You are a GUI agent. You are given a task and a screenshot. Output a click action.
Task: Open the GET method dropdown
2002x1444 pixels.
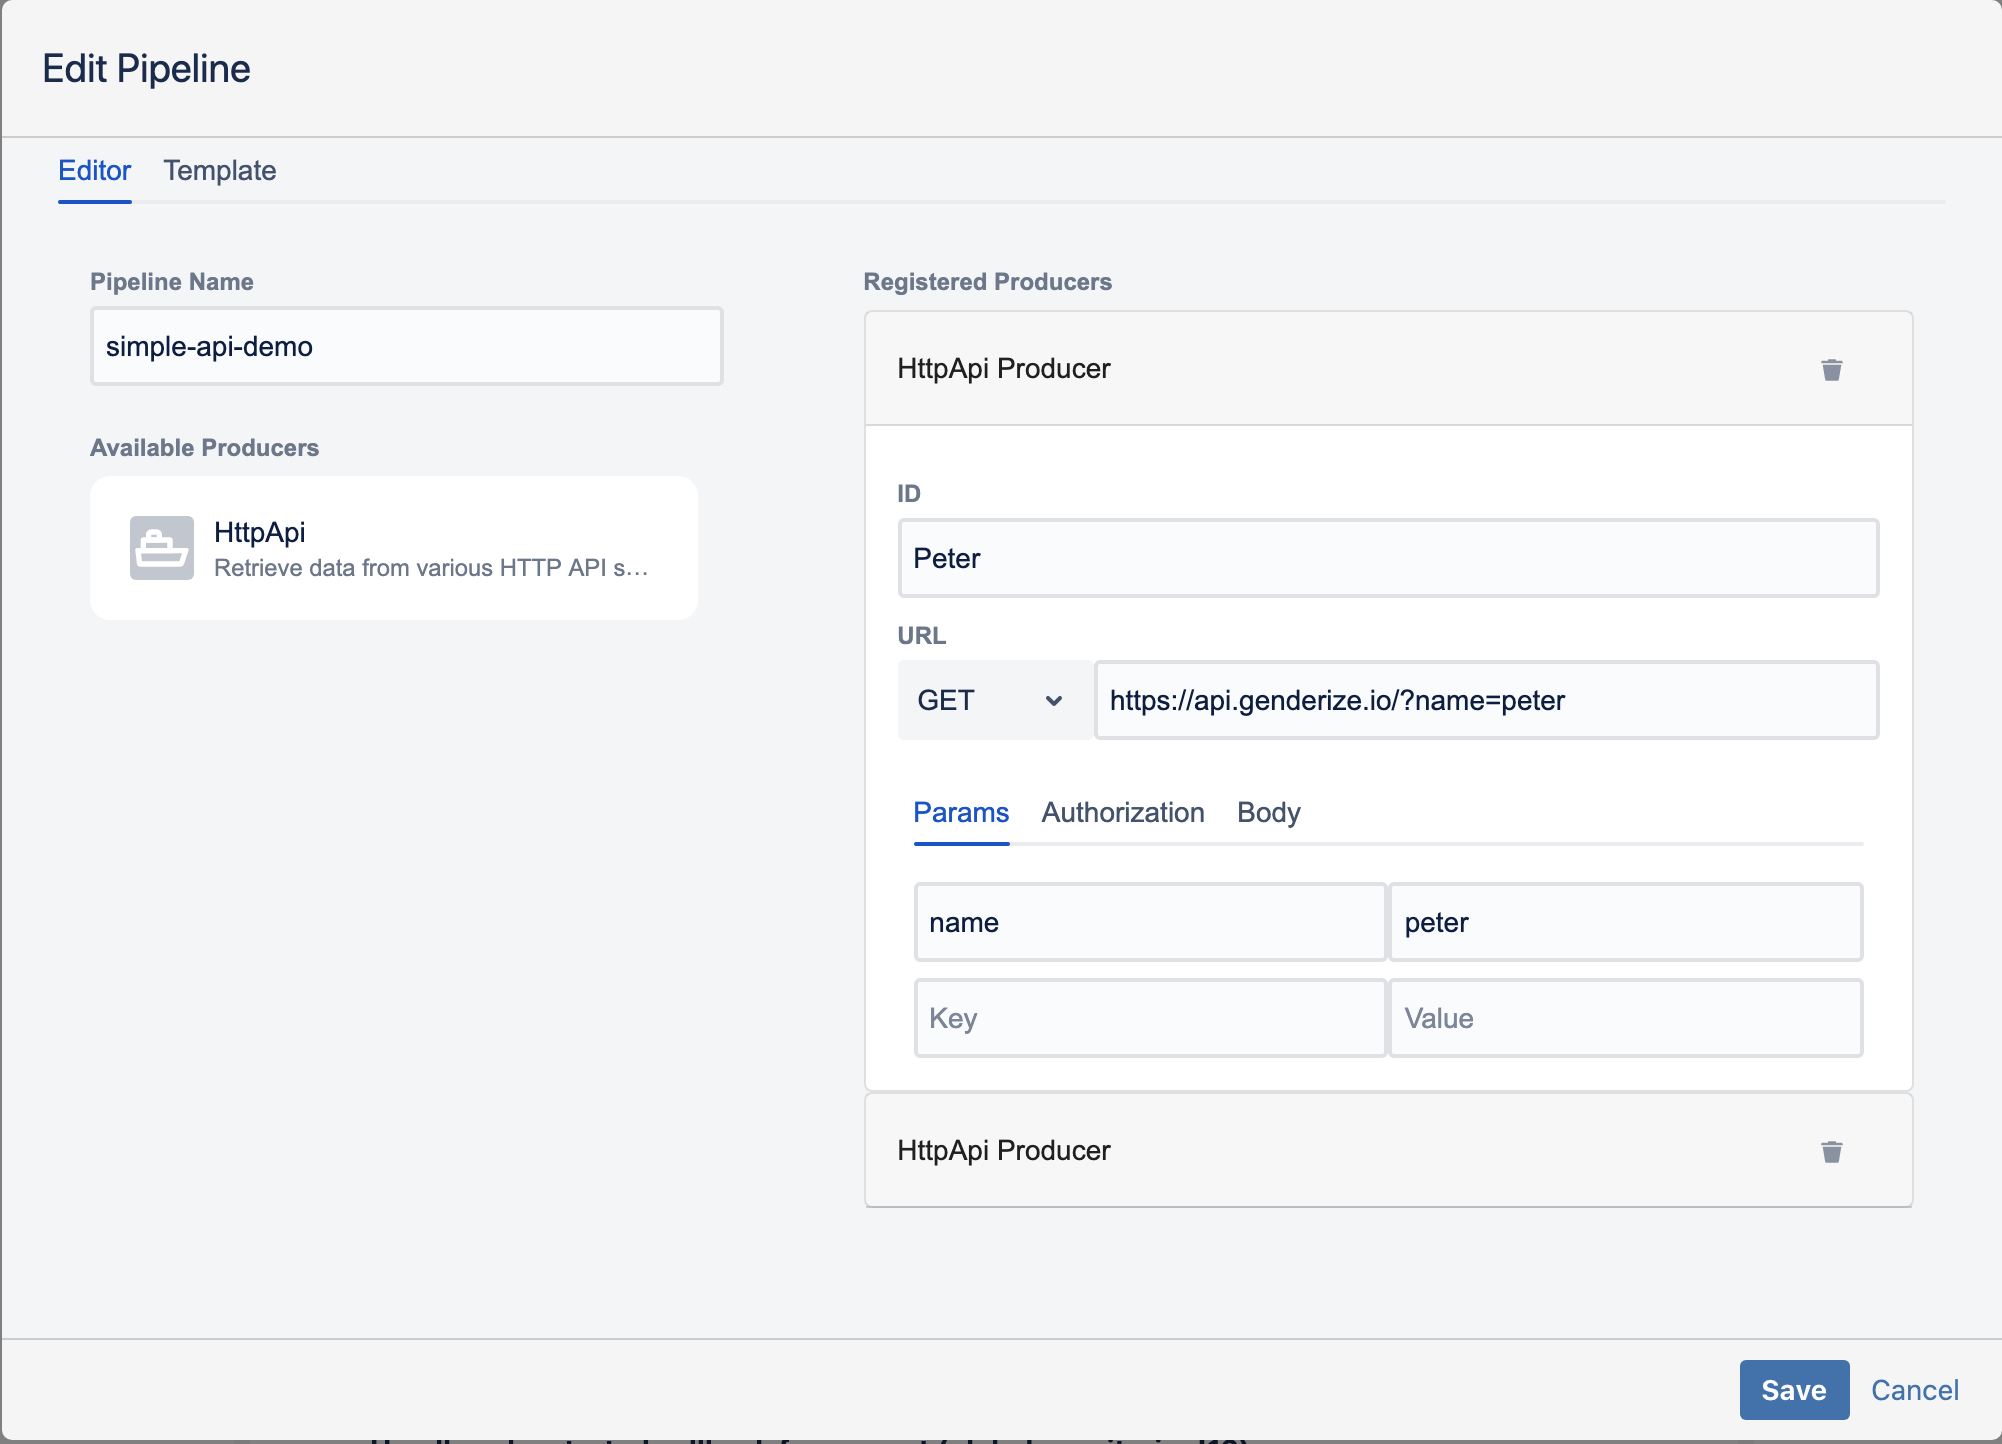point(991,700)
